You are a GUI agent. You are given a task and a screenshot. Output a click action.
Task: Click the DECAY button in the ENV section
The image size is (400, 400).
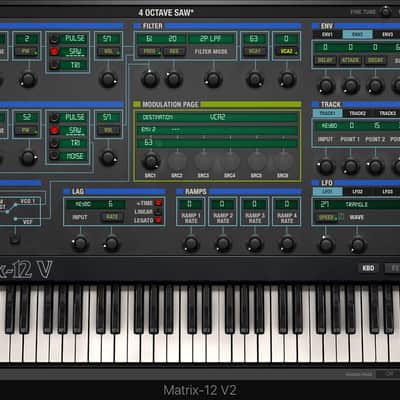tap(375, 60)
